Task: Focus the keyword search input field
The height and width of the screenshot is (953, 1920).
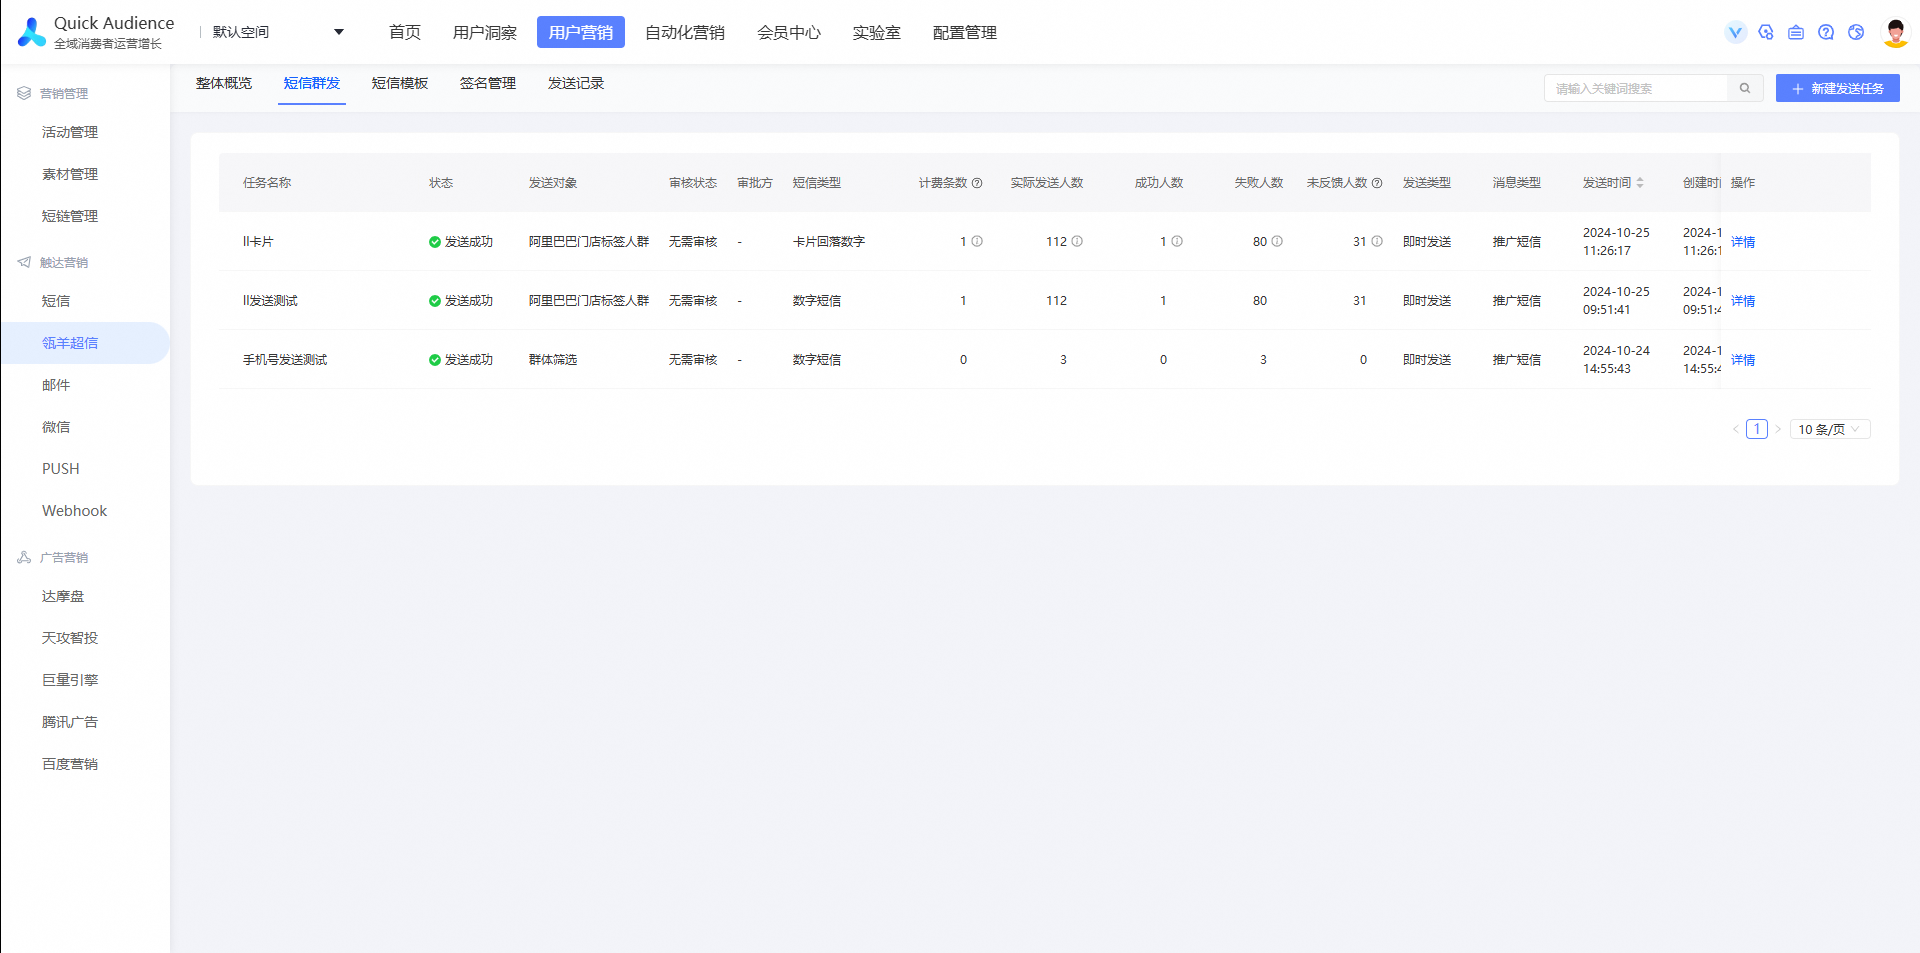Action: click(x=1636, y=88)
